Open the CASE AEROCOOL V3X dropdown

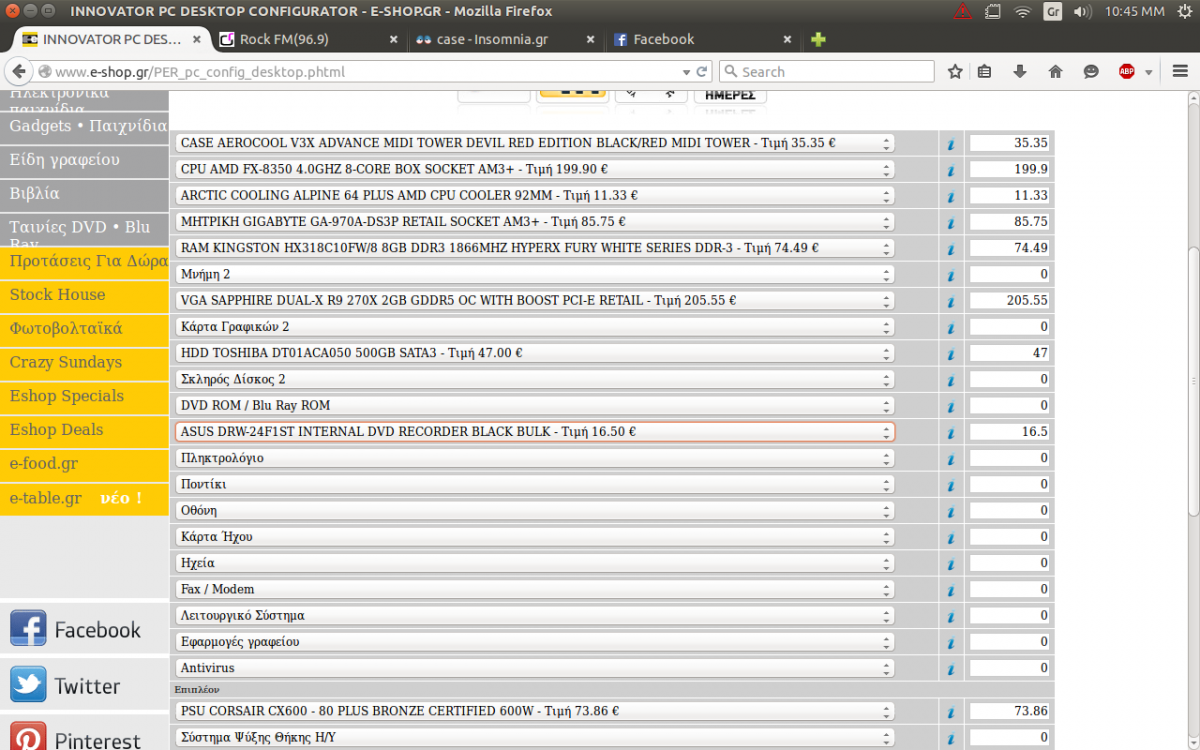click(x=535, y=143)
